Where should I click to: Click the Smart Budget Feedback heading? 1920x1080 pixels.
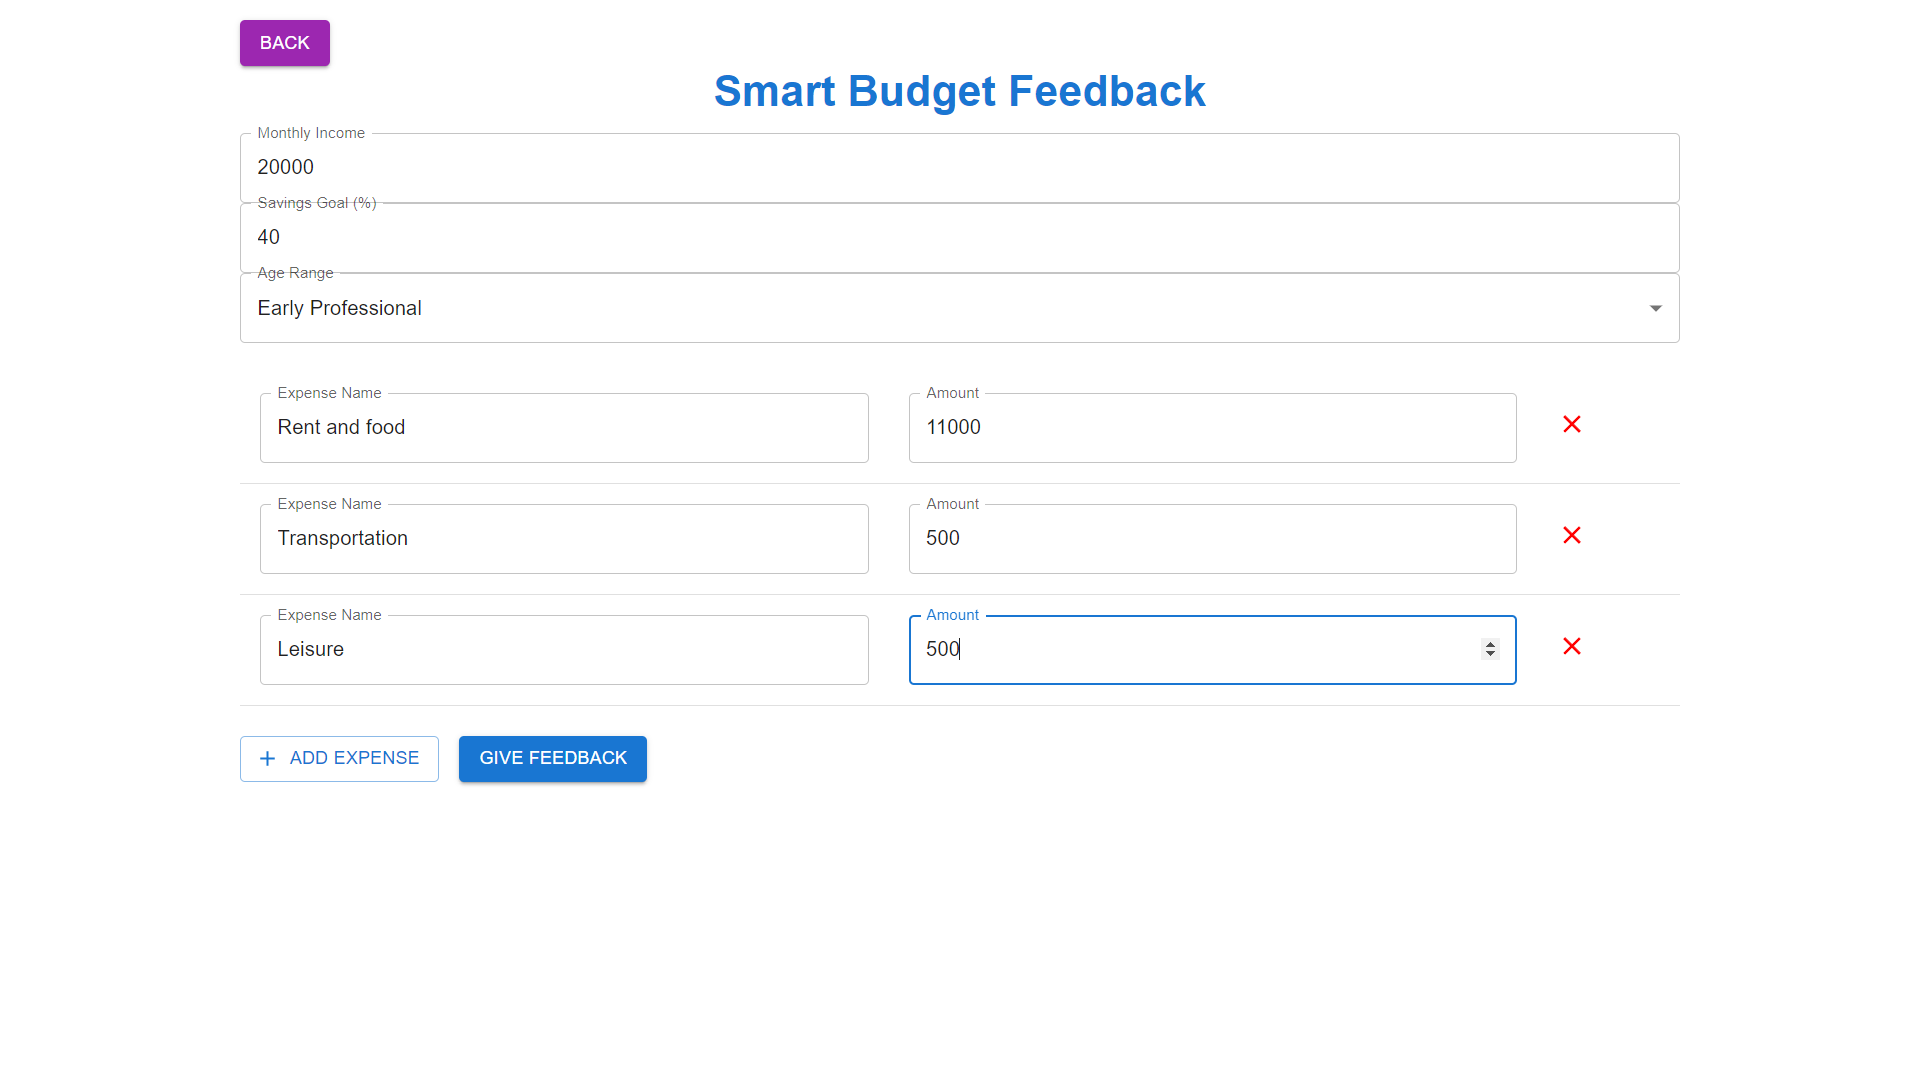[x=959, y=92]
